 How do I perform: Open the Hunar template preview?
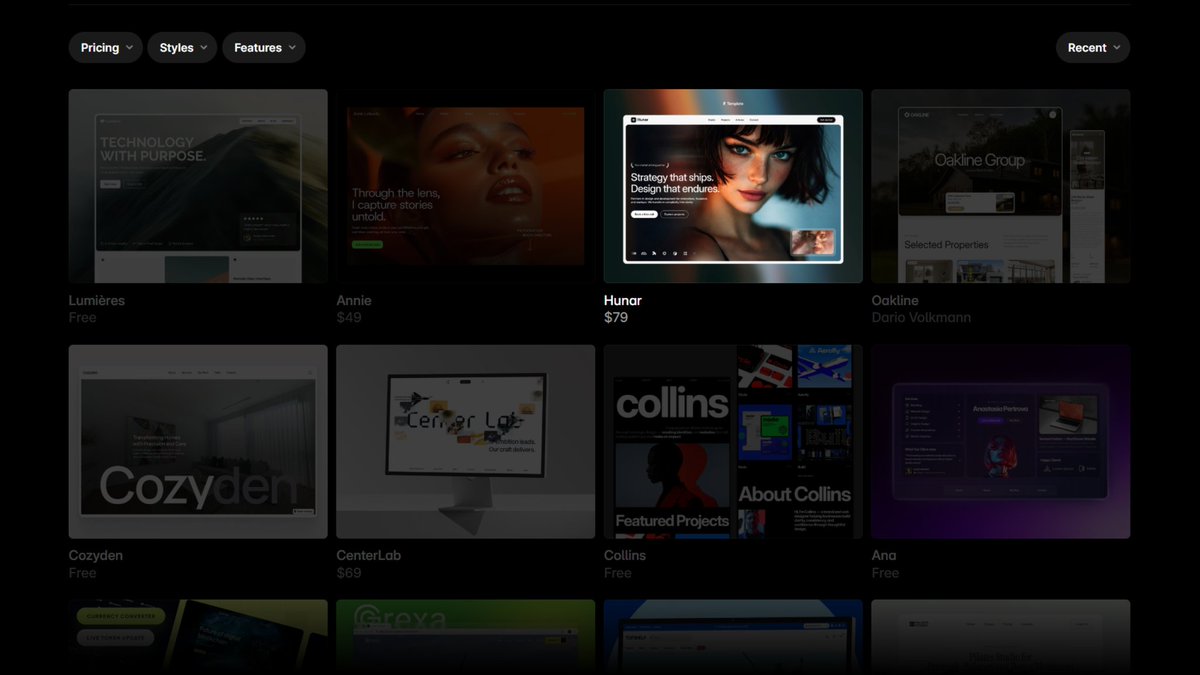pos(733,186)
